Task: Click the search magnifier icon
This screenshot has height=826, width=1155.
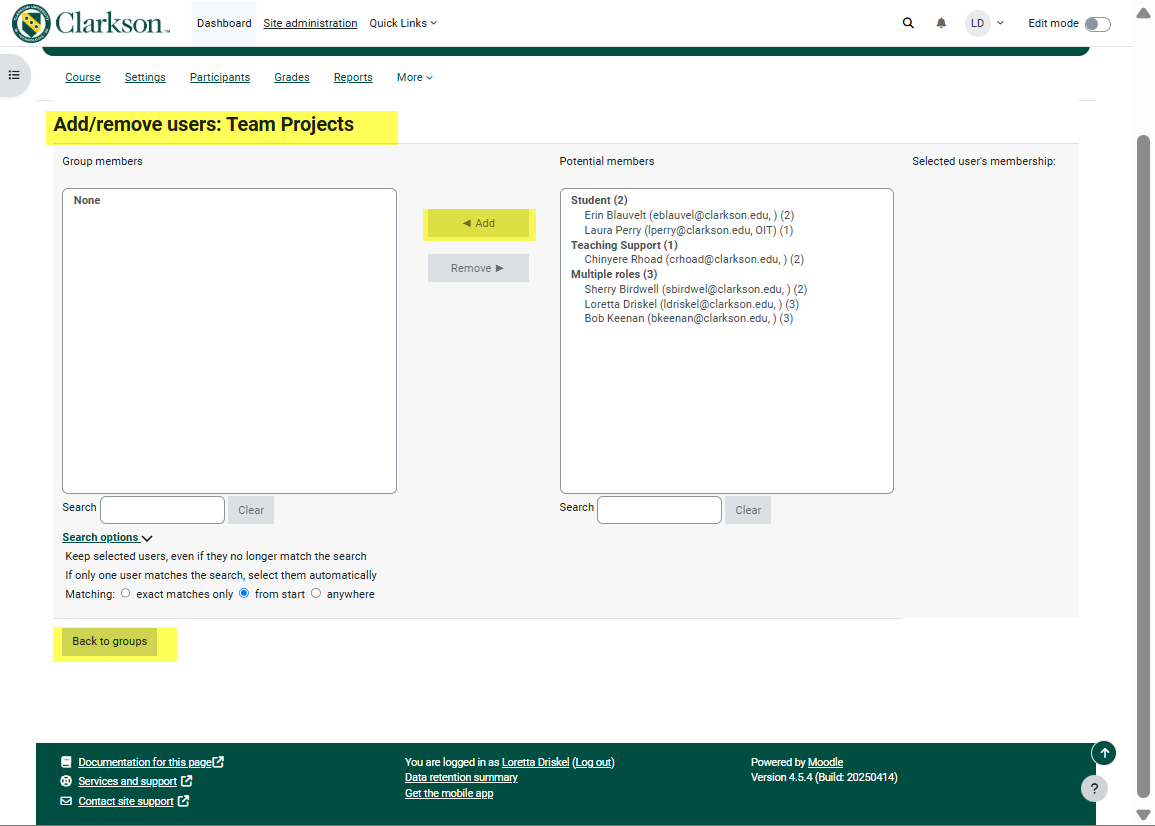Action: point(908,23)
